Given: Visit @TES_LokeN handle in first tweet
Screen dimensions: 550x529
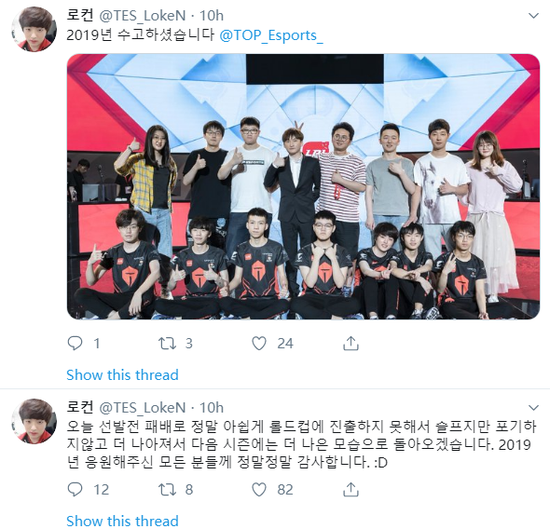Looking at the screenshot, I should coord(142,15).
